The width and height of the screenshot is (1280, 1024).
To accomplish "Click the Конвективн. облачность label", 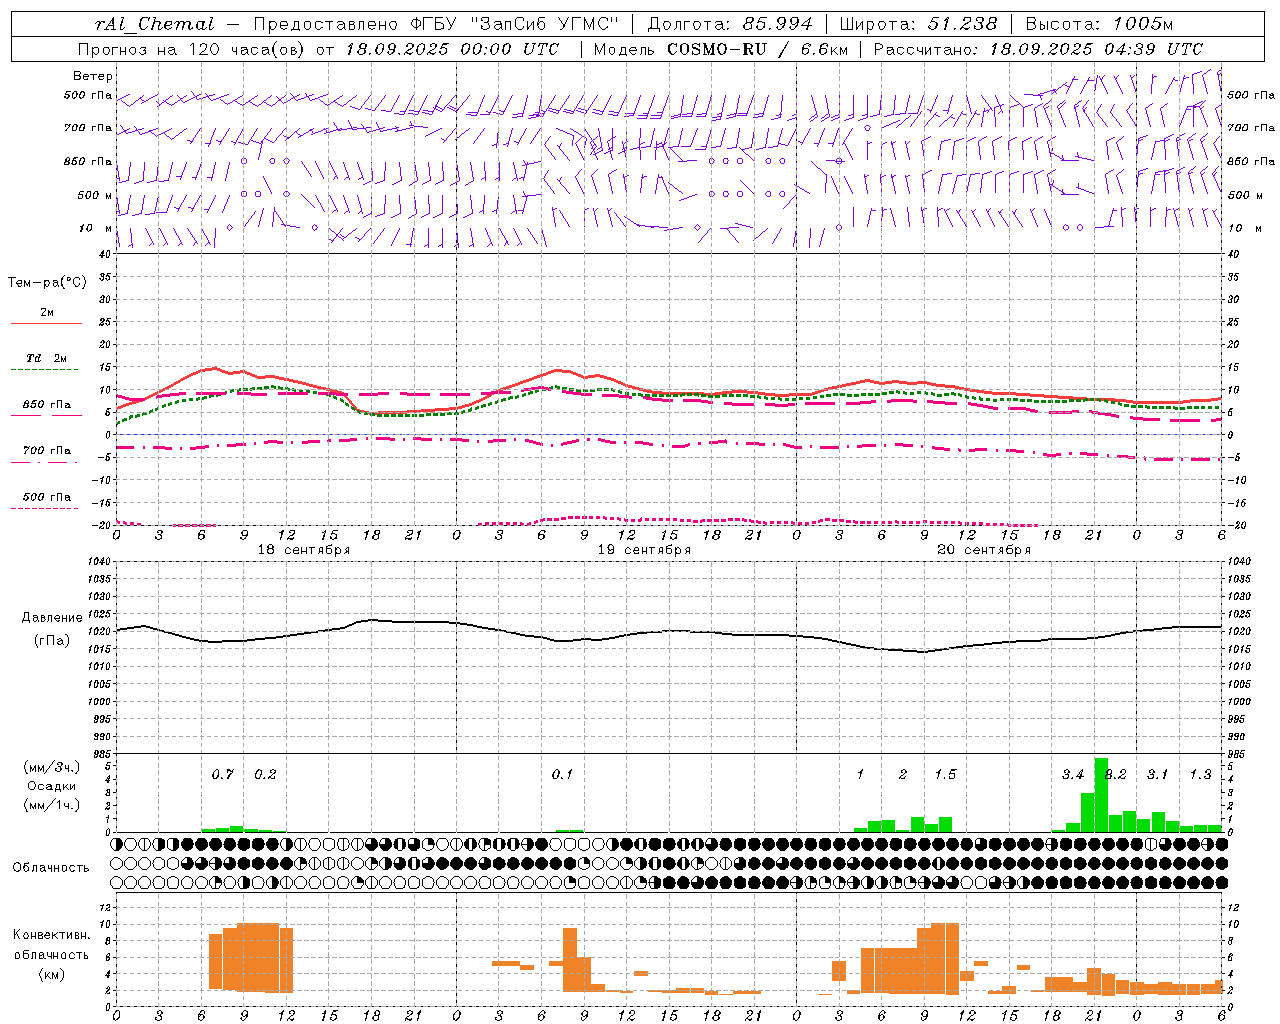I will (52, 944).
